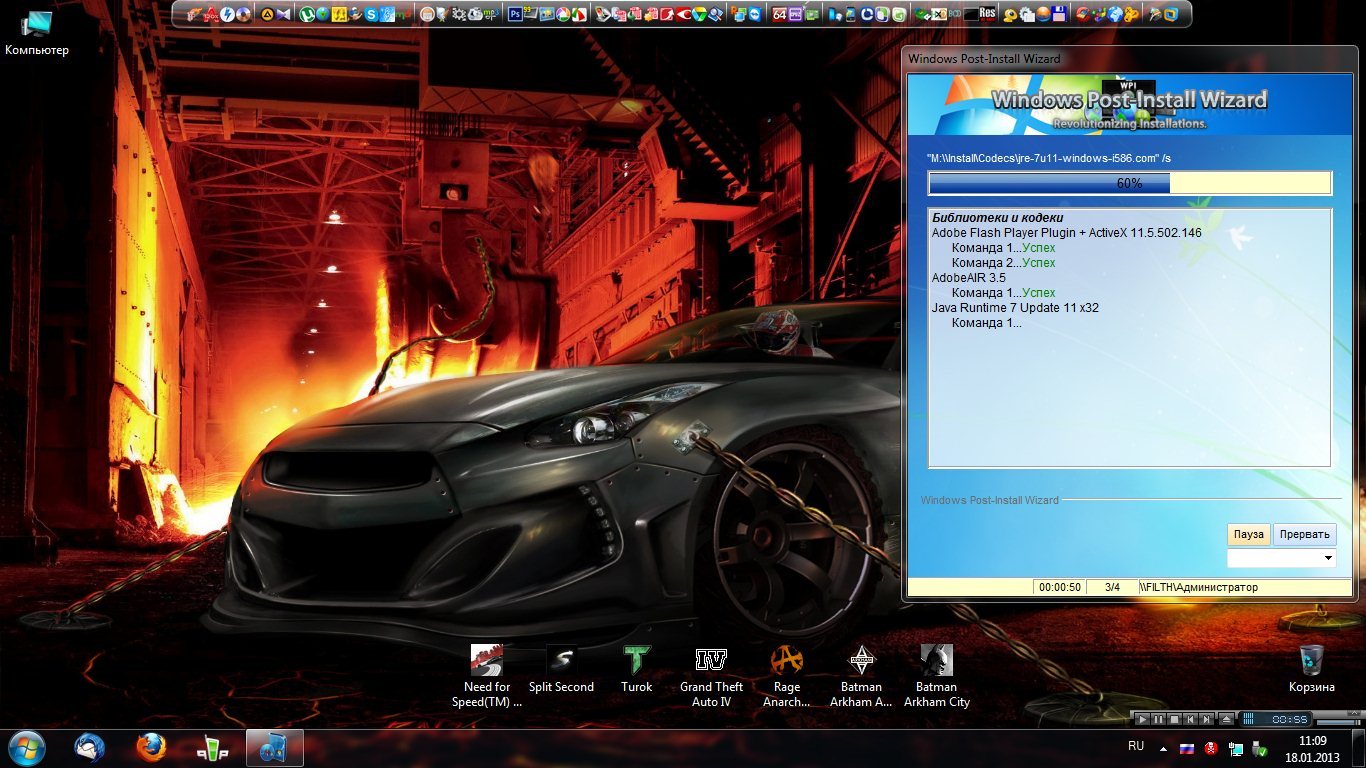Open Need for Speed desktop shortcut
The height and width of the screenshot is (768, 1366).
pos(487,662)
